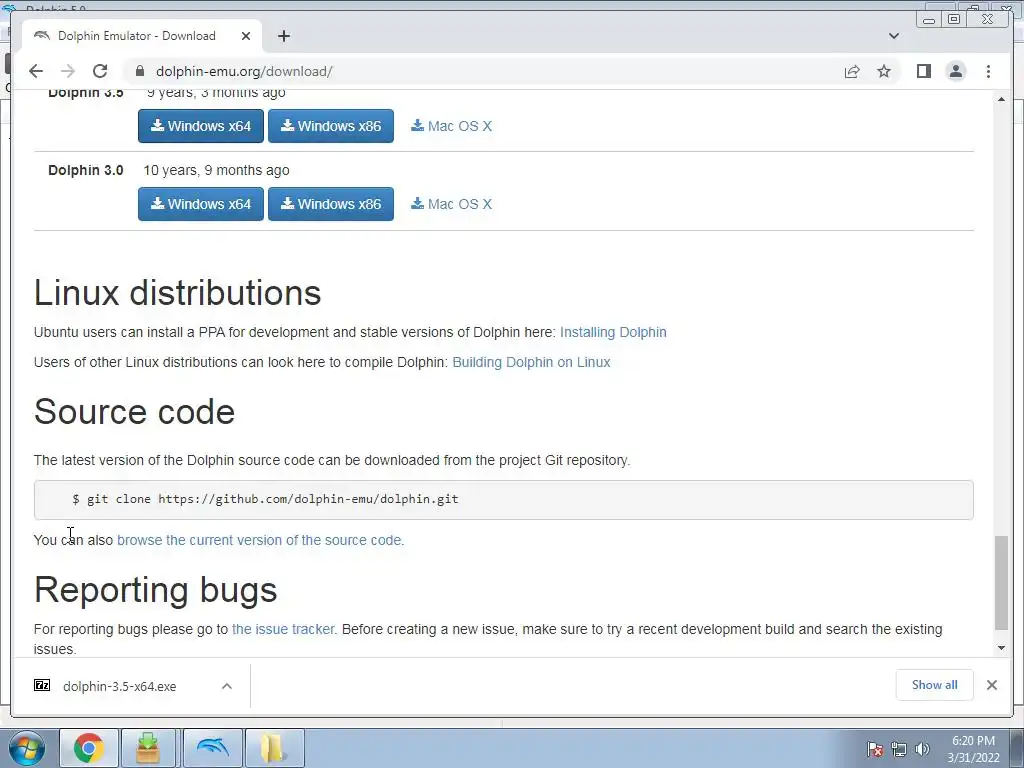View site security lock info
This screenshot has width=1024, height=768.
[140, 71]
